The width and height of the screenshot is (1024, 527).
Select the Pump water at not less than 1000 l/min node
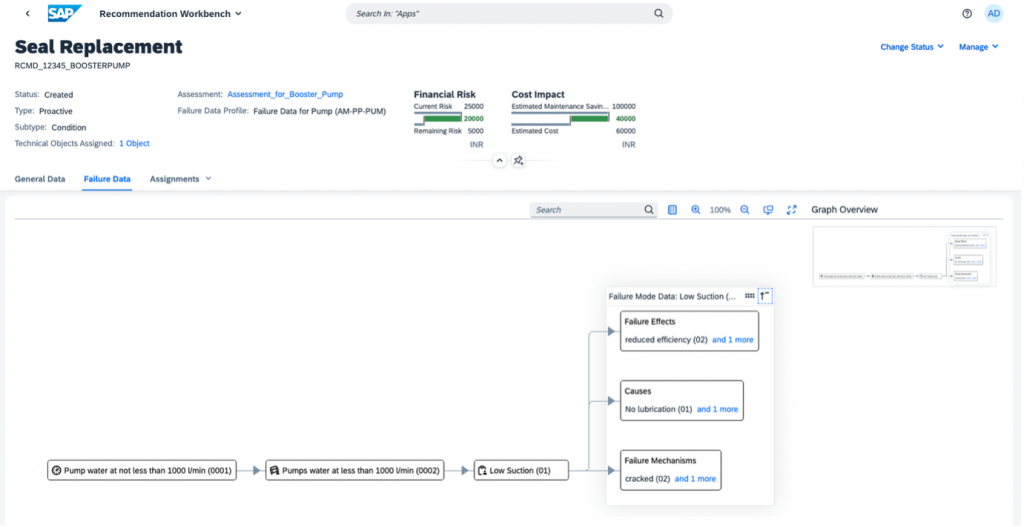(x=142, y=470)
